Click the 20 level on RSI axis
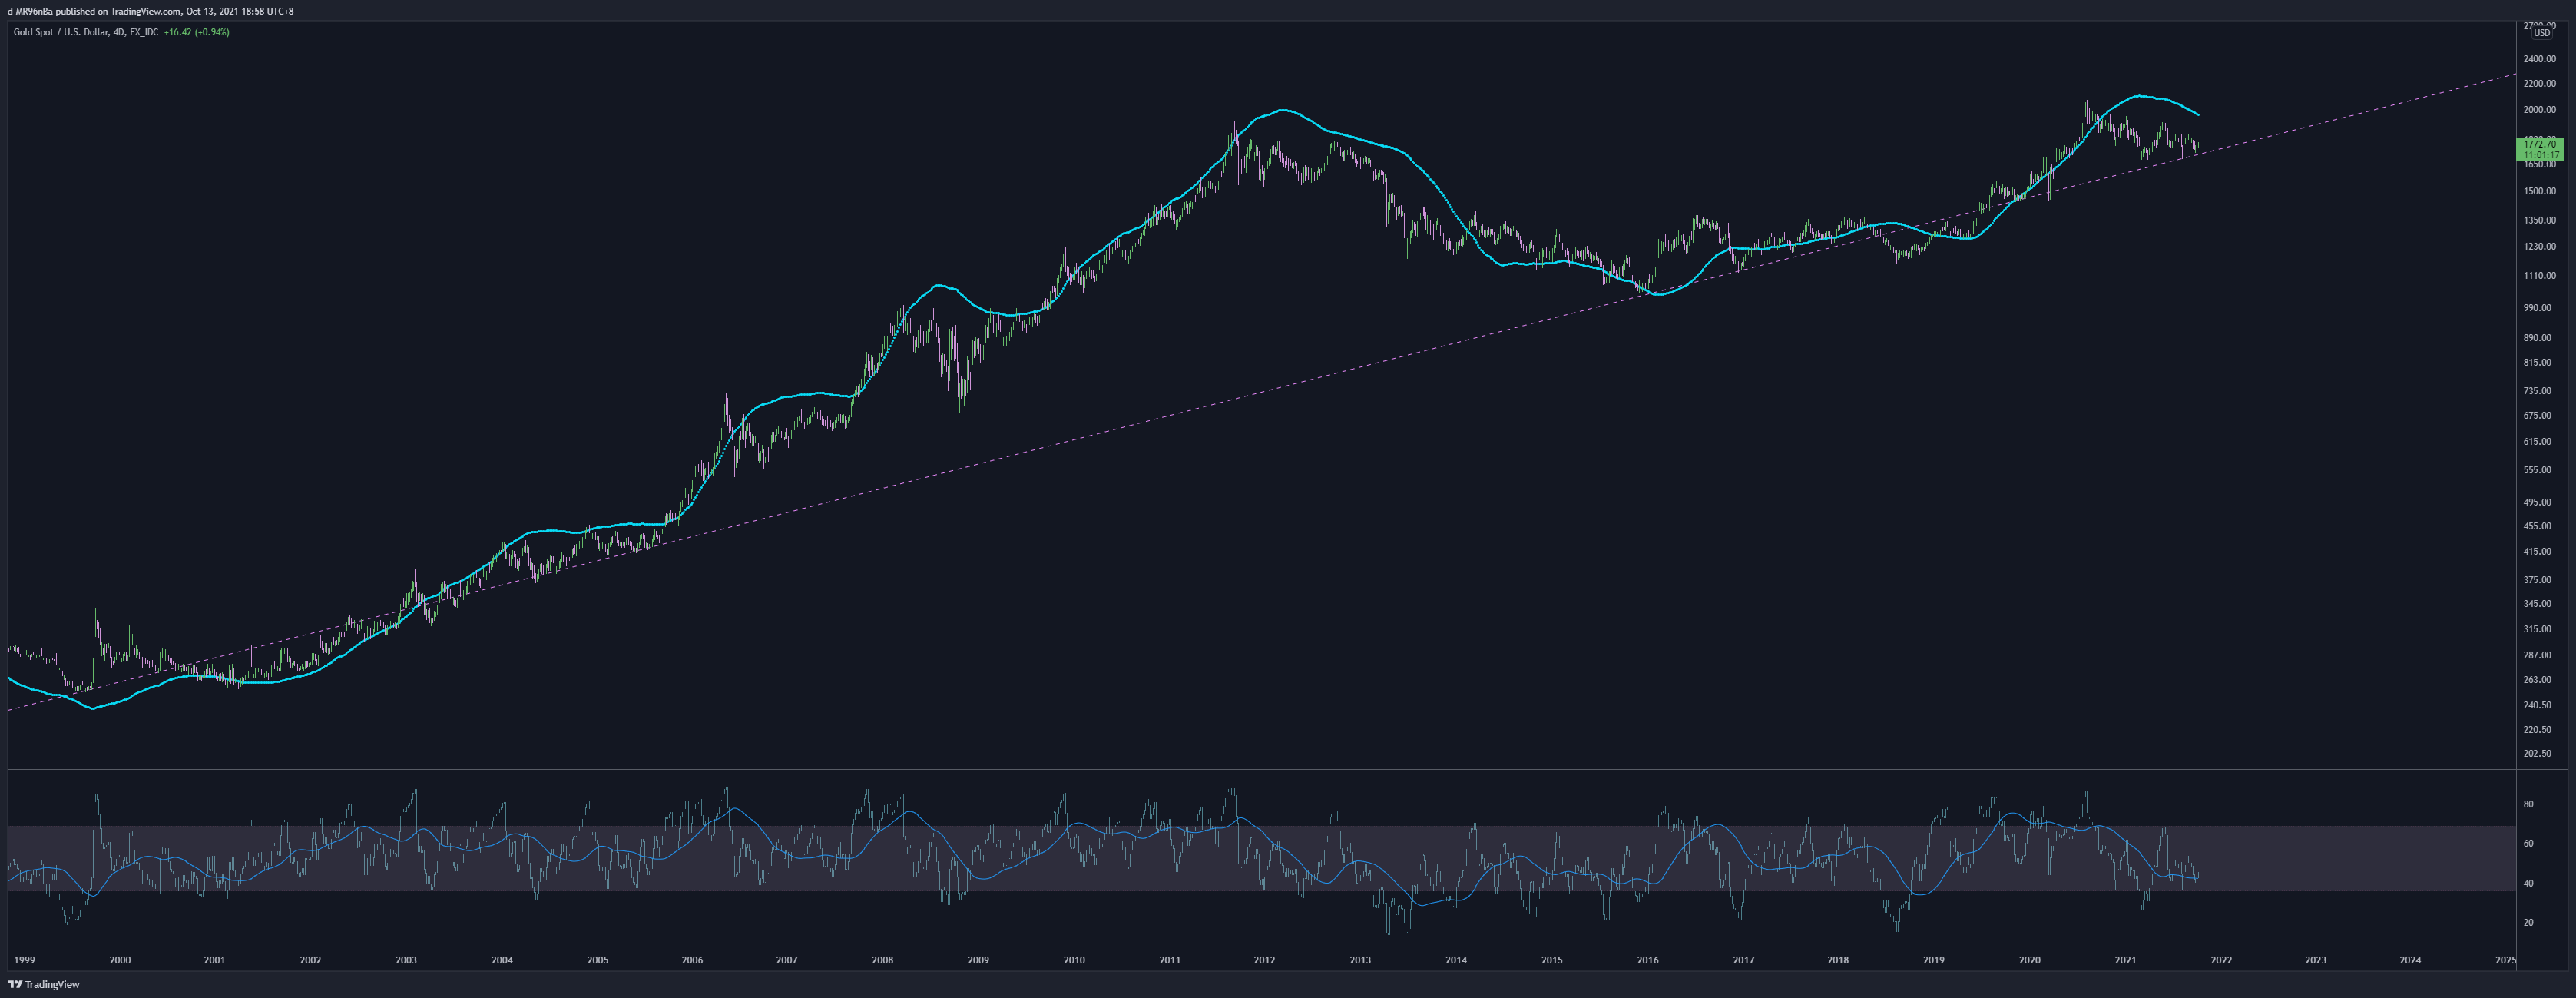 (2529, 923)
